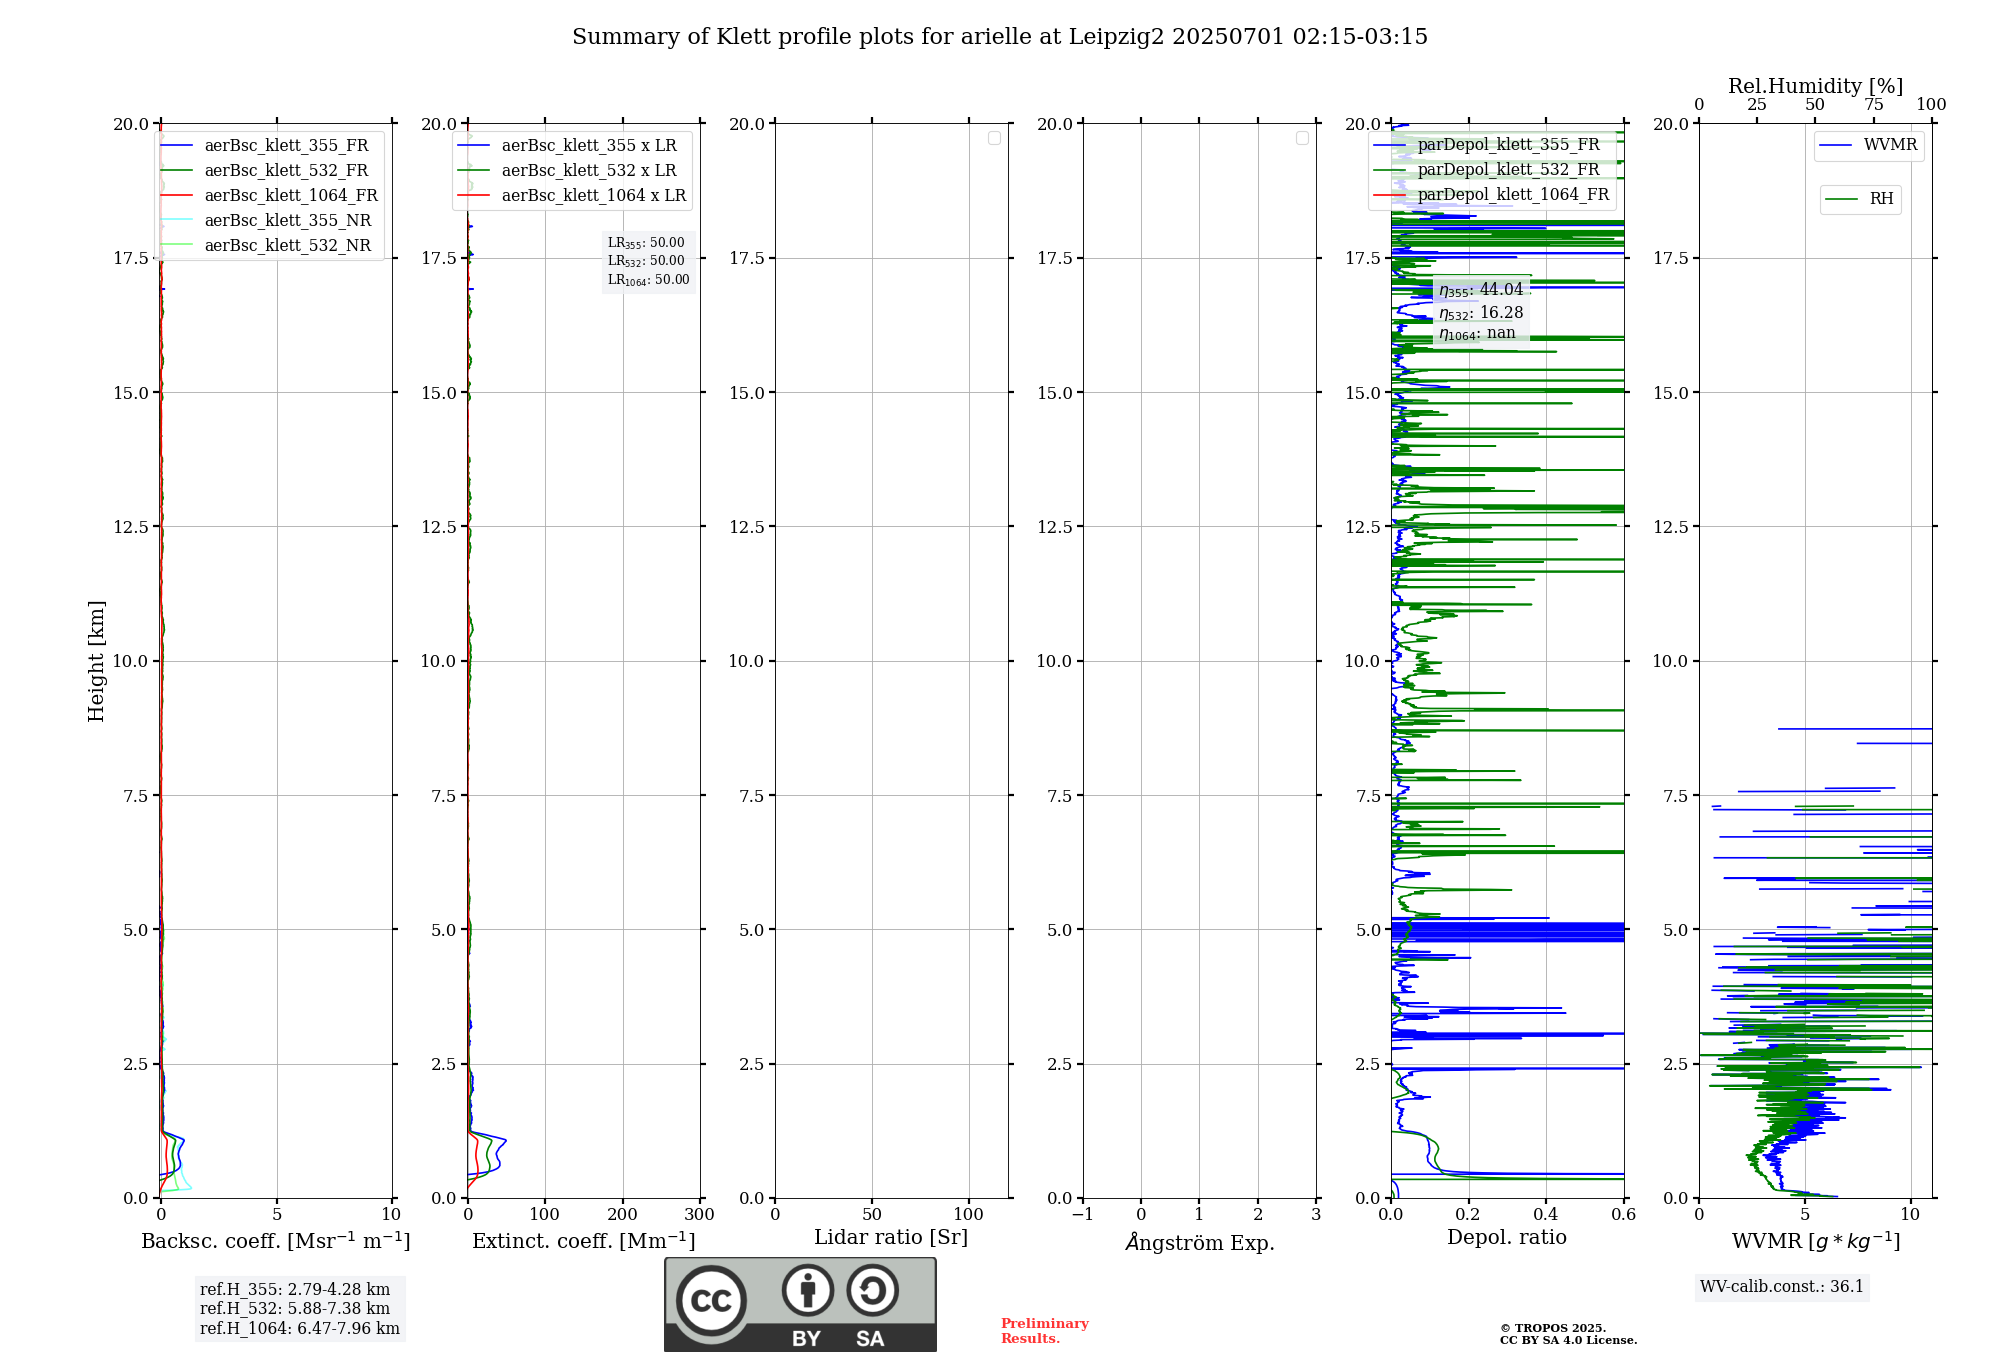Click the ref.H_532: 5.88-7.38 km text
The height and width of the screenshot is (1360, 2000).
(x=295, y=1309)
